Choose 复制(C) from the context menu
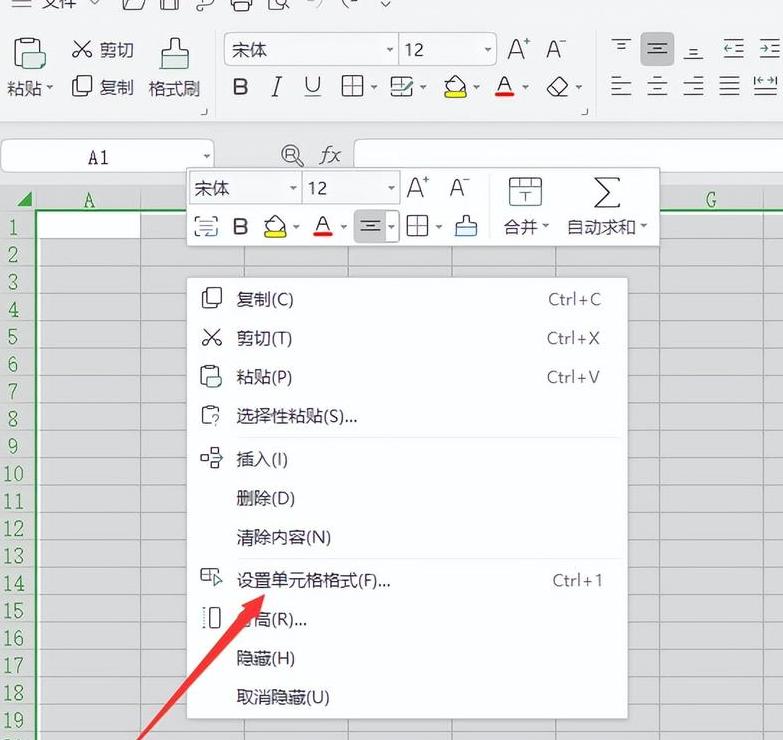This screenshot has width=783, height=740. point(407,299)
